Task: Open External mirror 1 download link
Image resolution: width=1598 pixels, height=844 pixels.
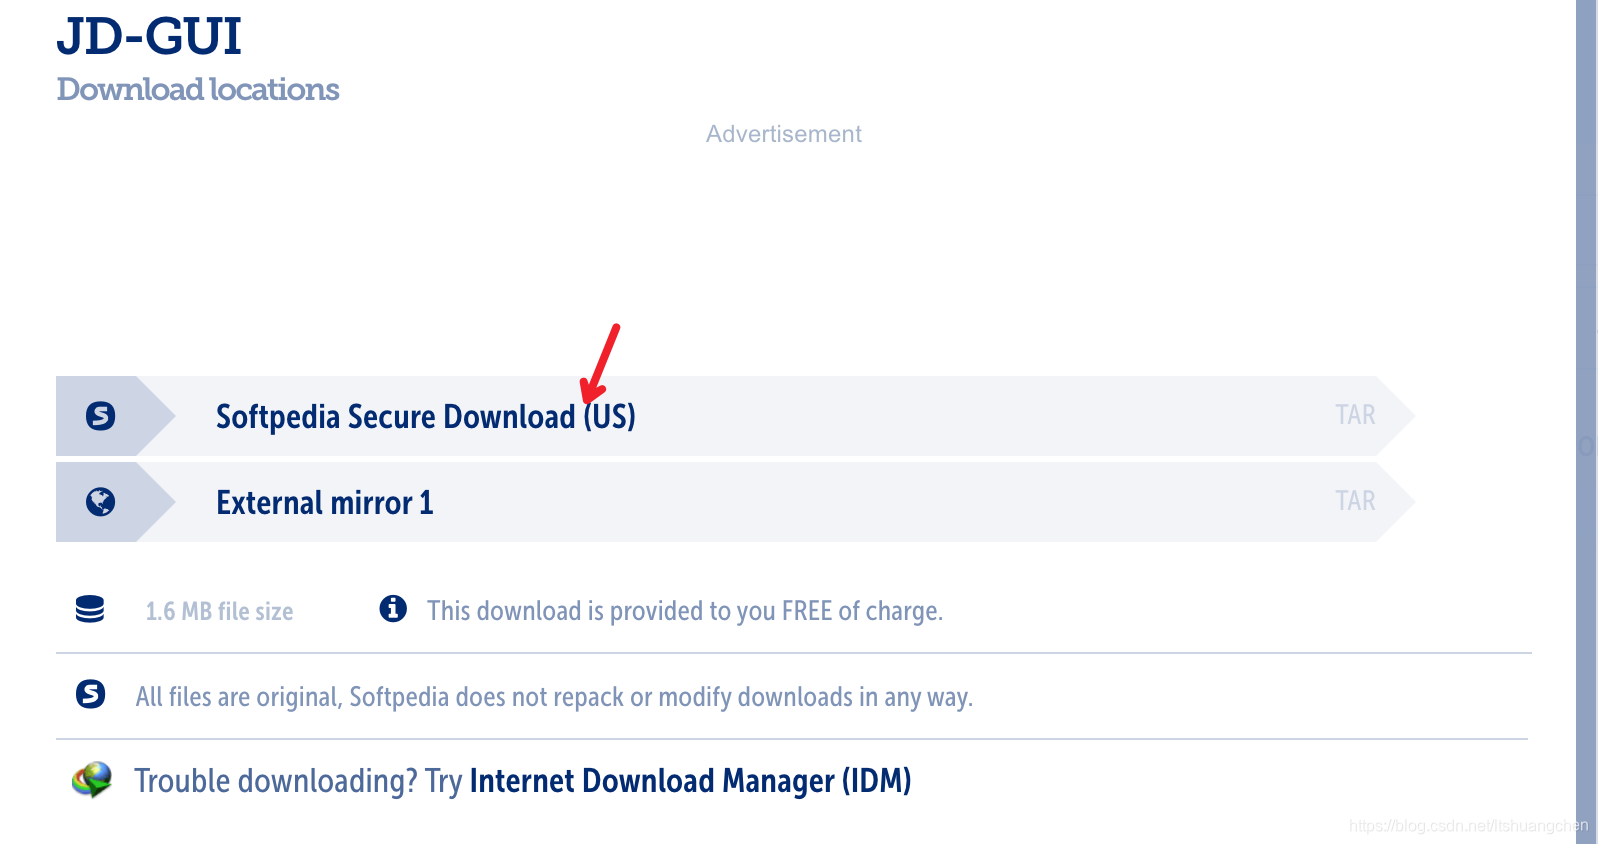Action: pyautogui.click(x=325, y=502)
